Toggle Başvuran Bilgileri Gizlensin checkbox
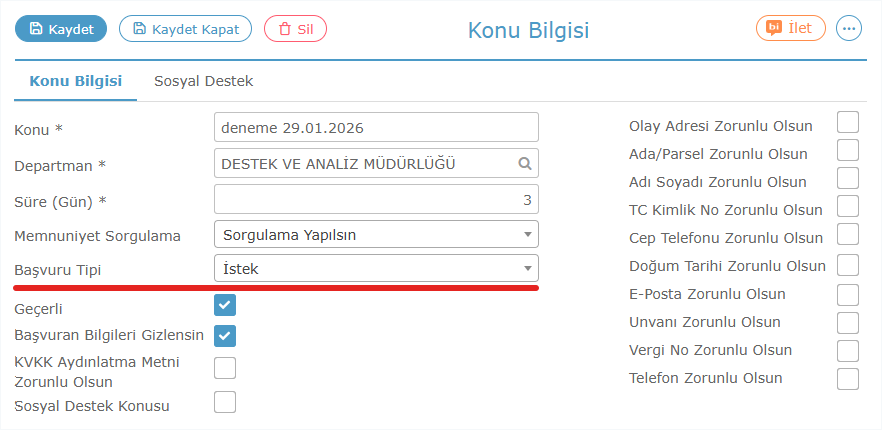 [x=225, y=335]
